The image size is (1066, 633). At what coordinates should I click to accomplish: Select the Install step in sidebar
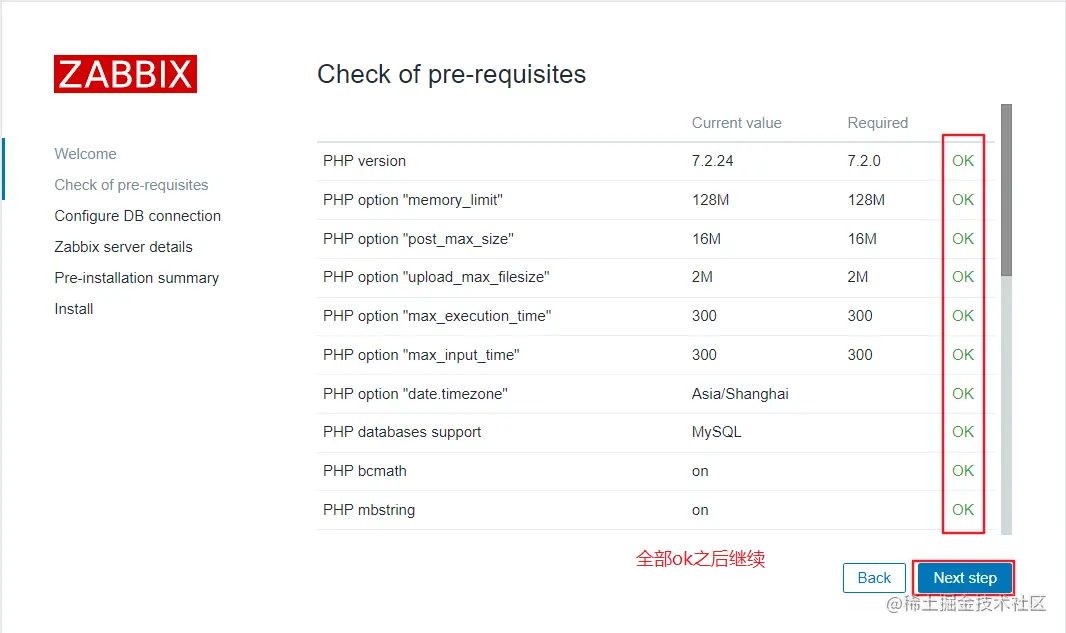pyautogui.click(x=74, y=309)
